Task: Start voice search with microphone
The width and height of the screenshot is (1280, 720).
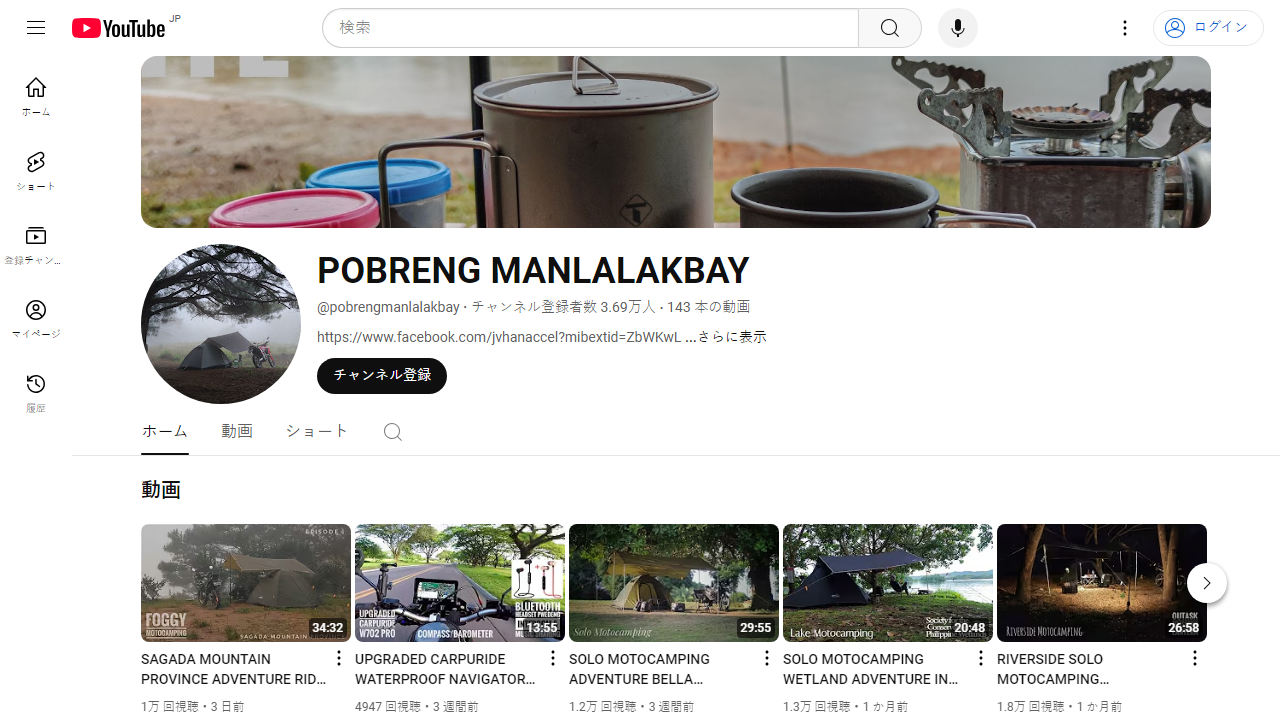Action: [x=958, y=28]
